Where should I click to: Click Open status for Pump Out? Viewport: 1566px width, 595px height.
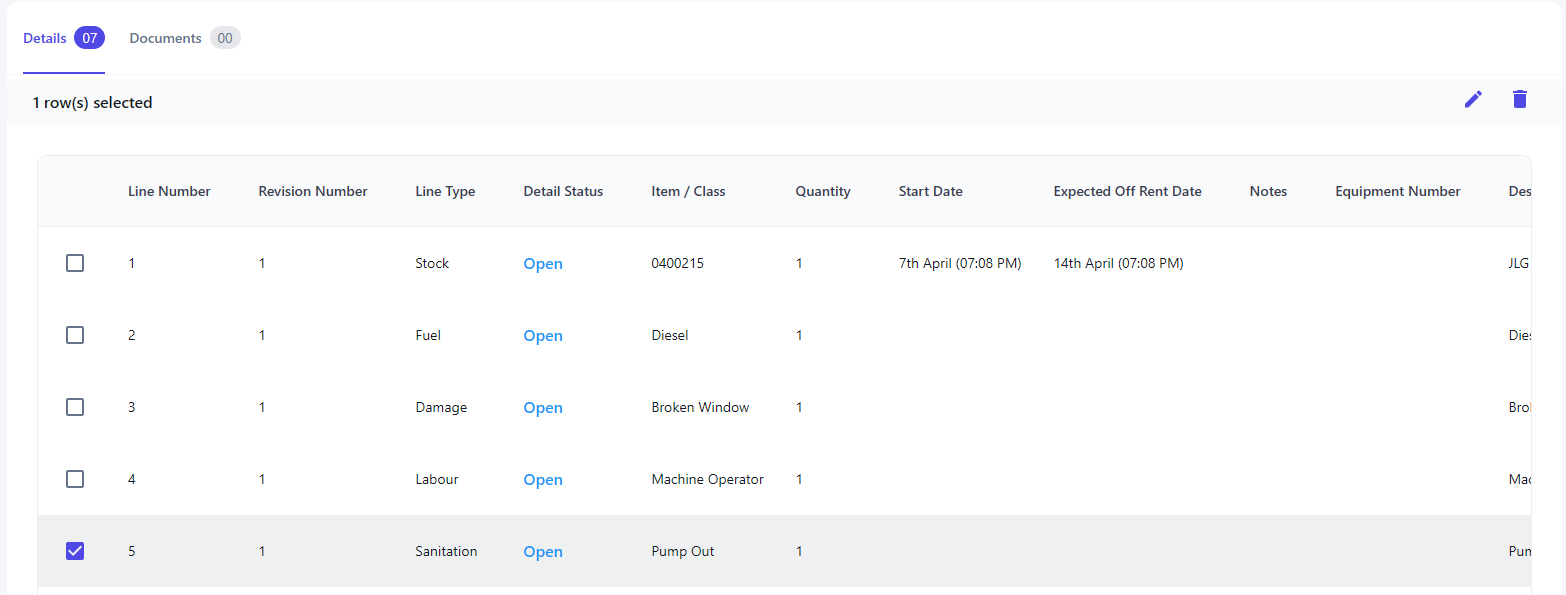tap(543, 552)
